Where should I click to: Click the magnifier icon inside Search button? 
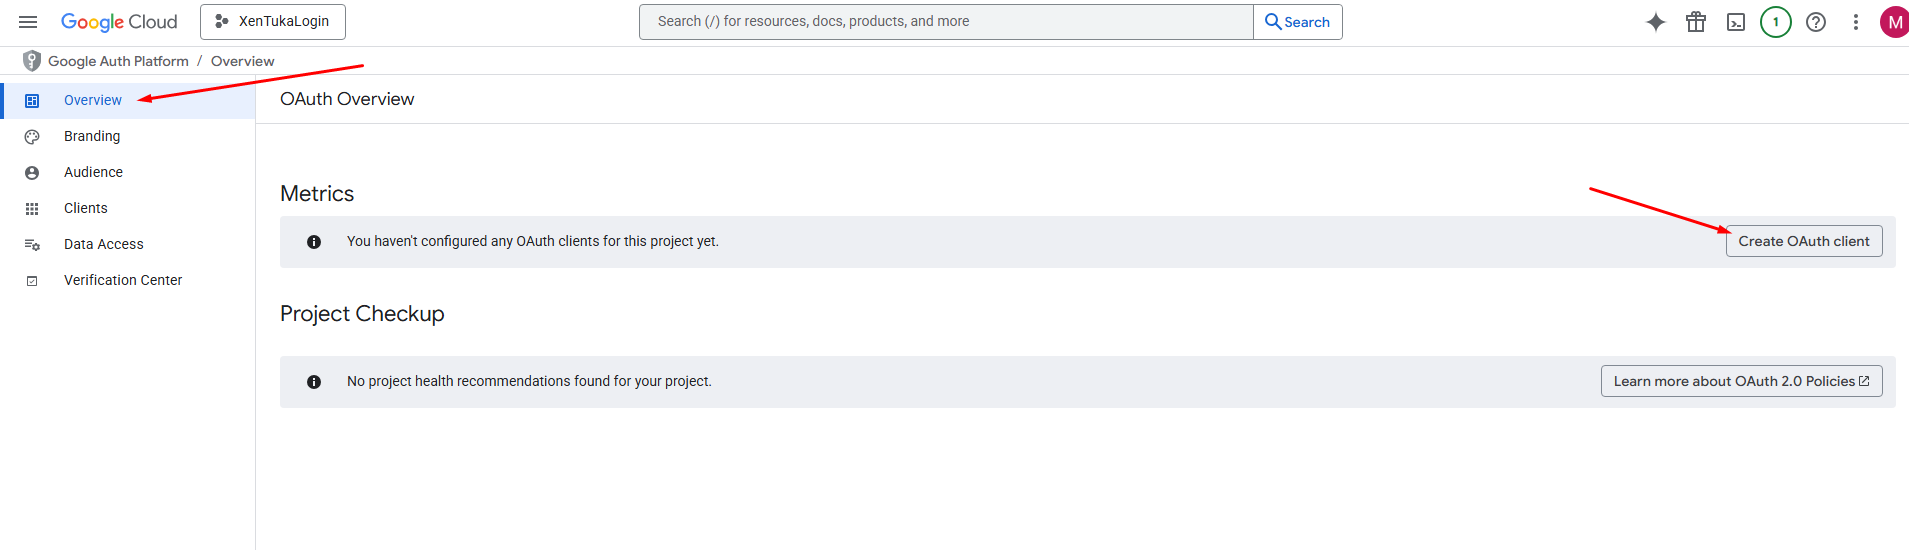coord(1273,22)
